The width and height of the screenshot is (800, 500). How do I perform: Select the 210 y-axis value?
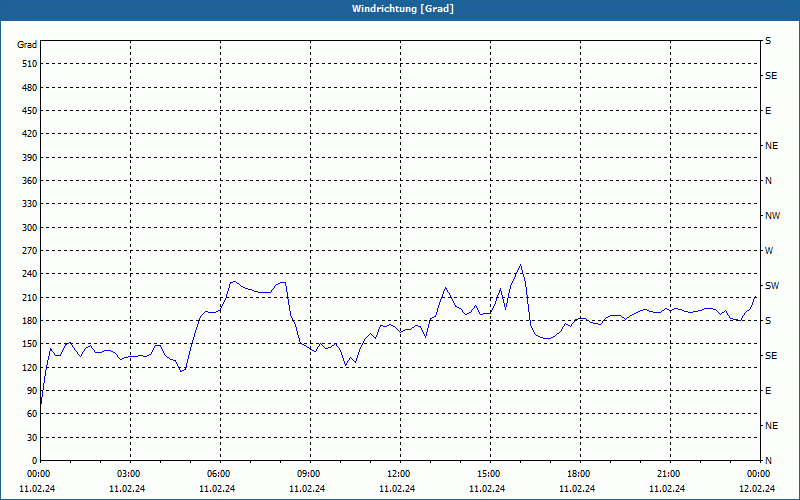[30, 297]
